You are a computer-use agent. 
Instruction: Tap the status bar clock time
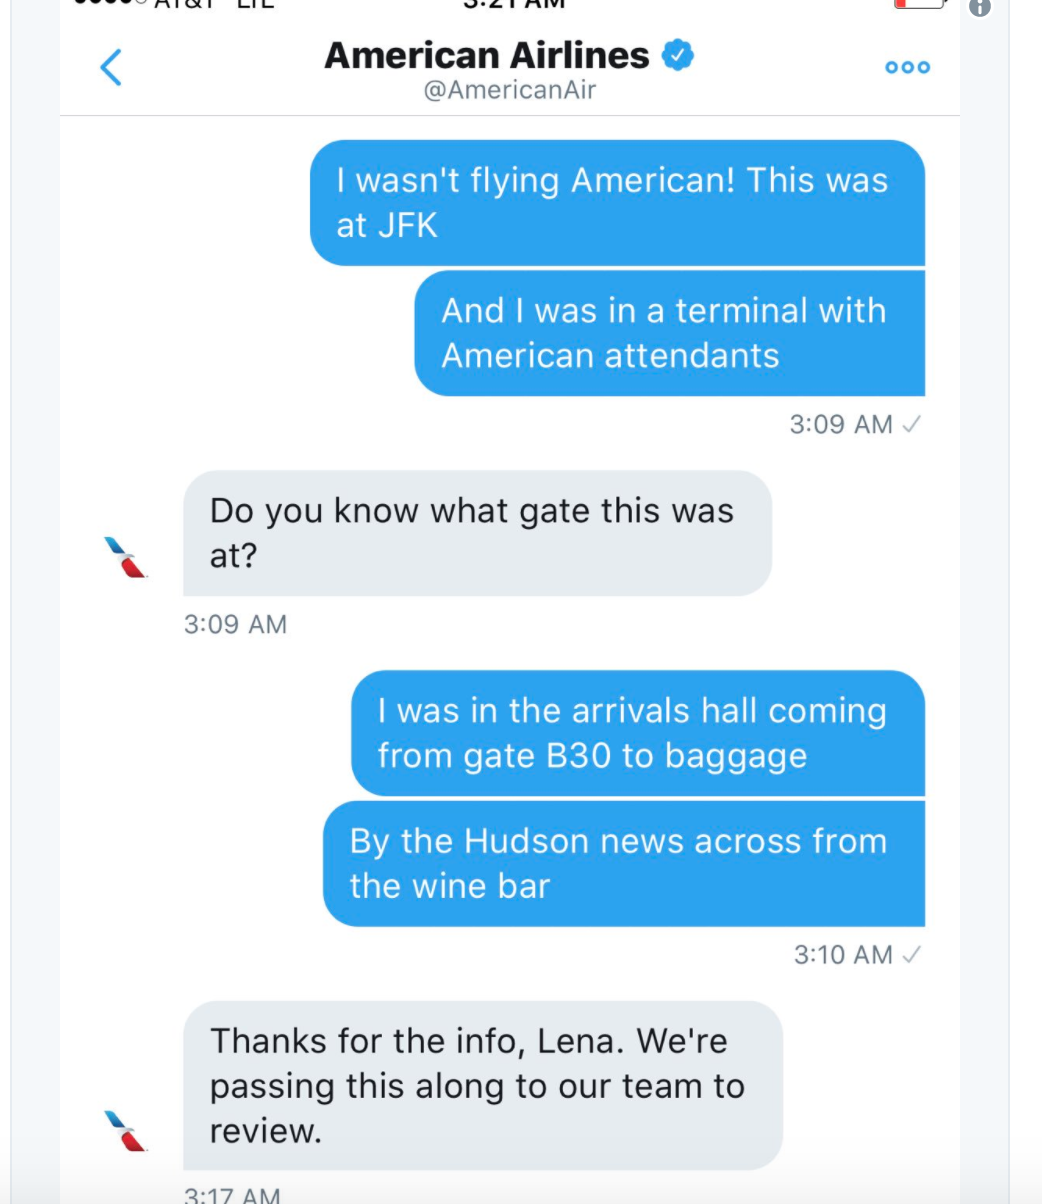coord(515,4)
